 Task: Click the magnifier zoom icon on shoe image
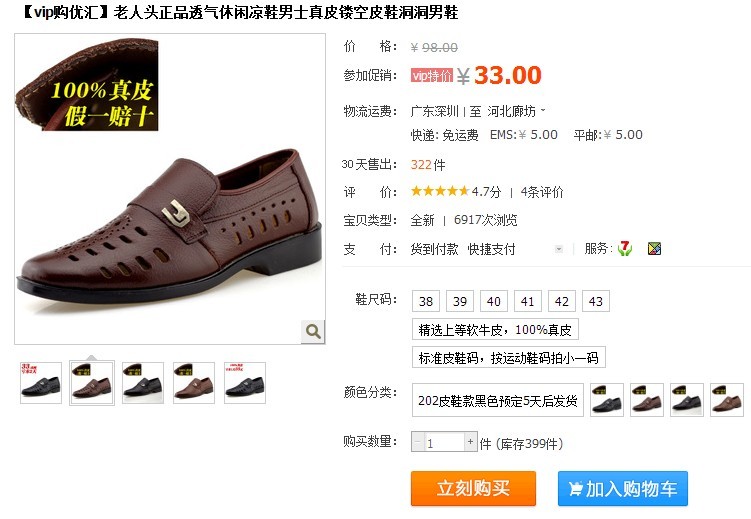(x=313, y=331)
